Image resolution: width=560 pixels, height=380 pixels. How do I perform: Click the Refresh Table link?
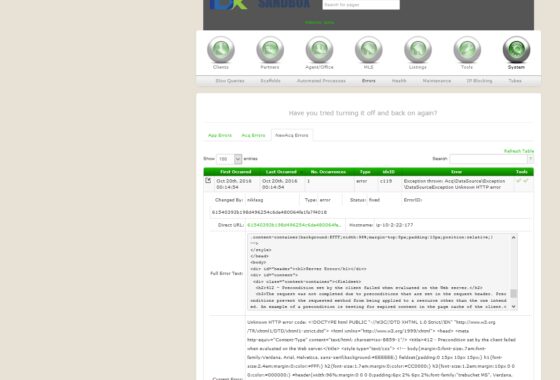[x=519, y=151]
